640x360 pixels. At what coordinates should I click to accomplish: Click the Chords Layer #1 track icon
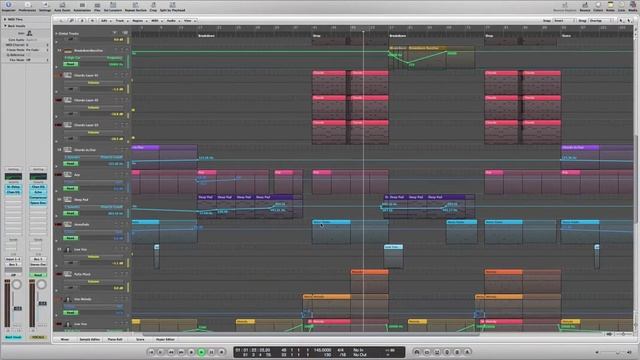(68, 76)
